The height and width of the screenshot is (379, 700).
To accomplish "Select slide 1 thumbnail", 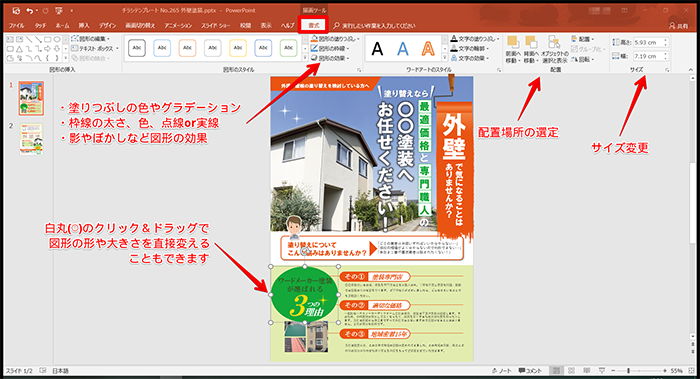I will [31, 98].
